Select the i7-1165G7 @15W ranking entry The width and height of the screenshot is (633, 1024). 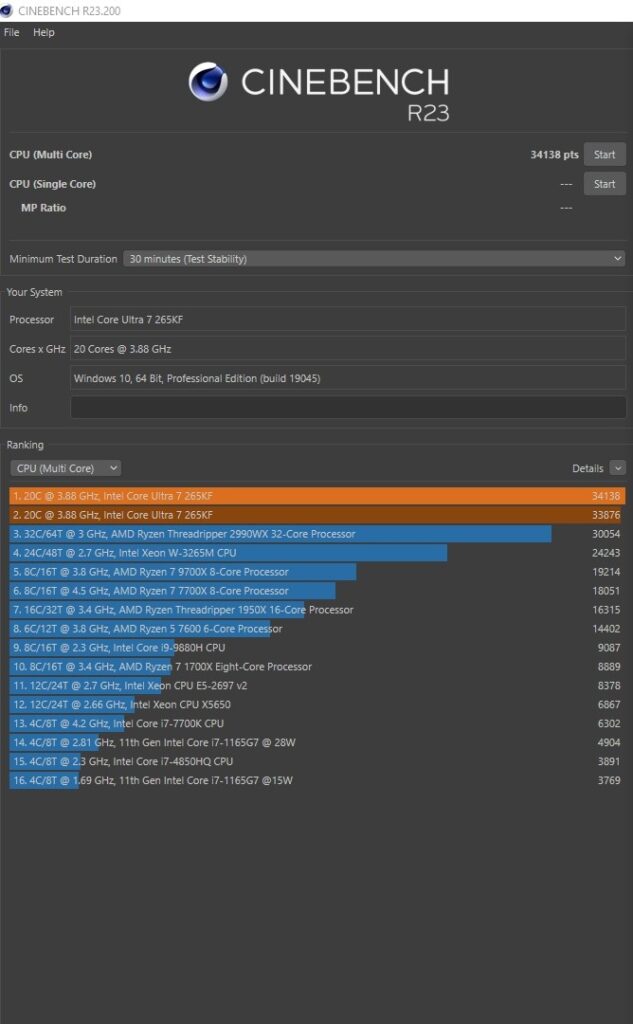317,780
